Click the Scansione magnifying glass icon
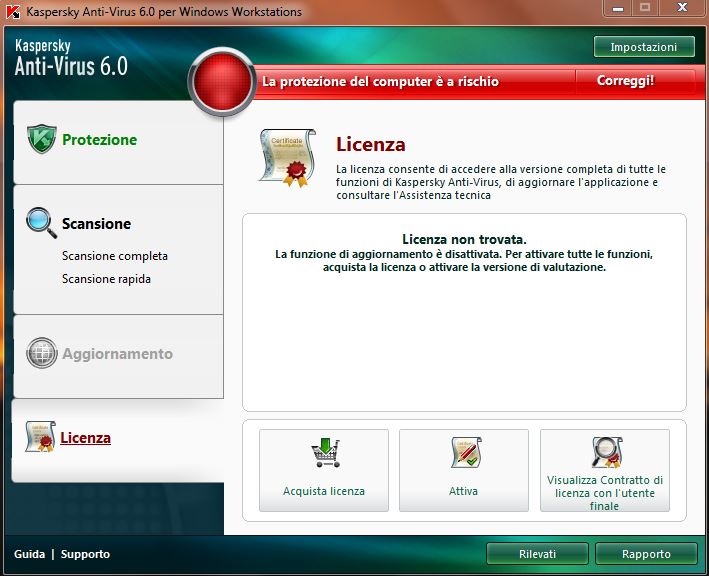 tap(41, 222)
